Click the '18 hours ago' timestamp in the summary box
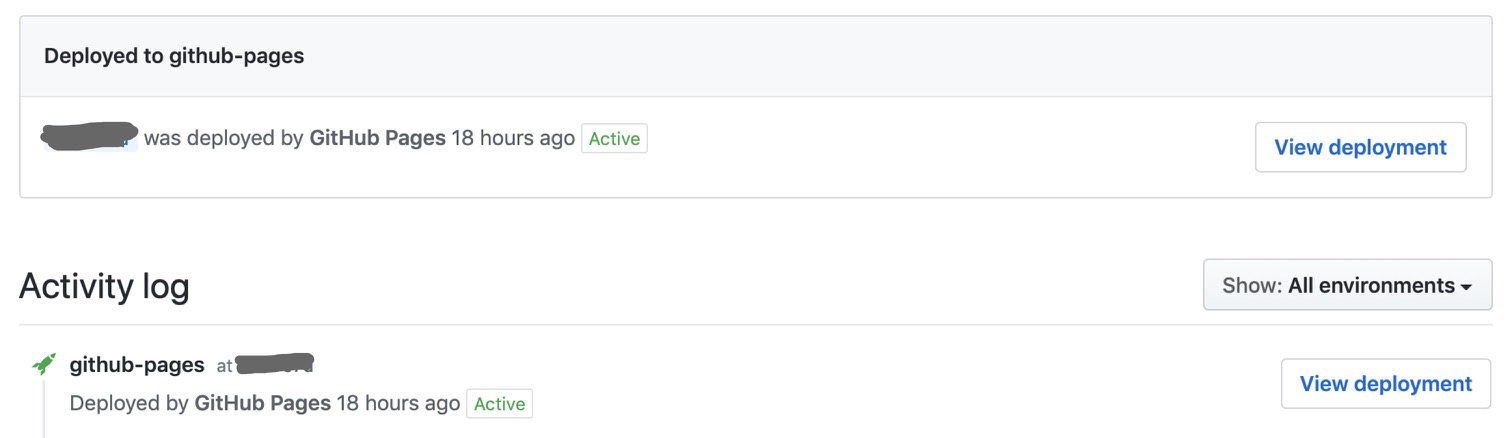Screen dimensions: 1512x438 513,138
